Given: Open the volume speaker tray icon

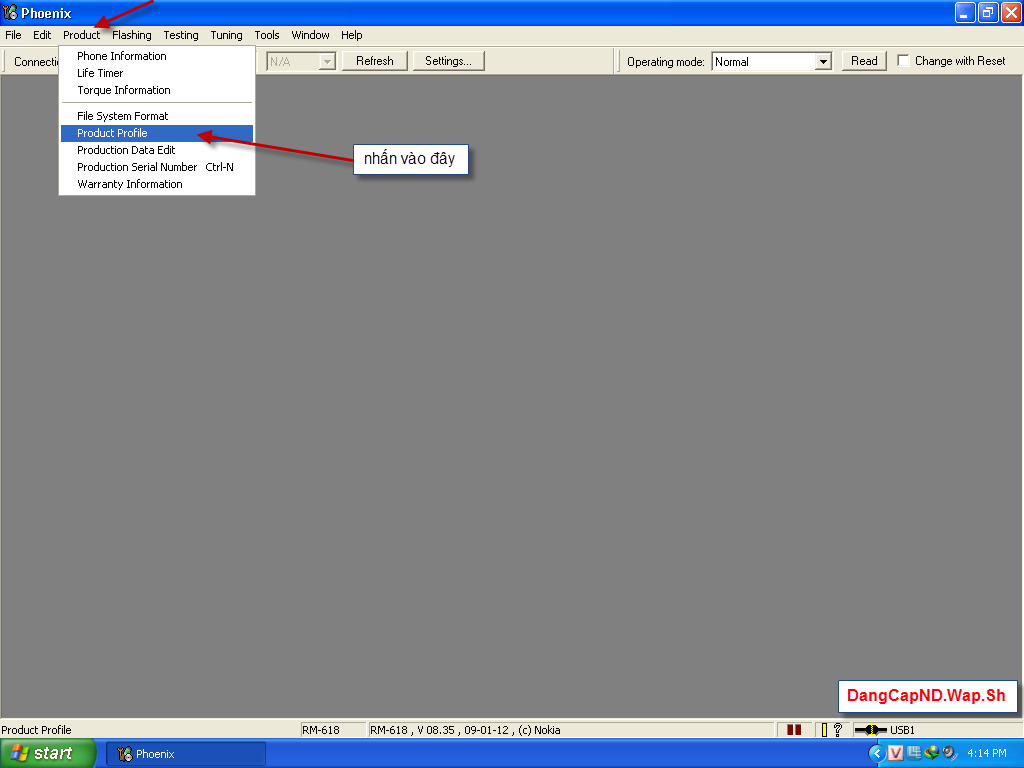Looking at the screenshot, I should 949,753.
